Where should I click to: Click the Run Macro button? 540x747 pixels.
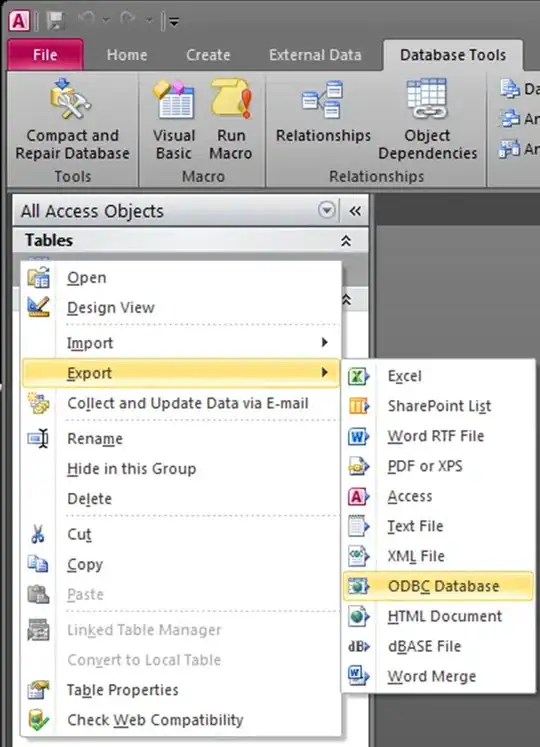tap(231, 119)
